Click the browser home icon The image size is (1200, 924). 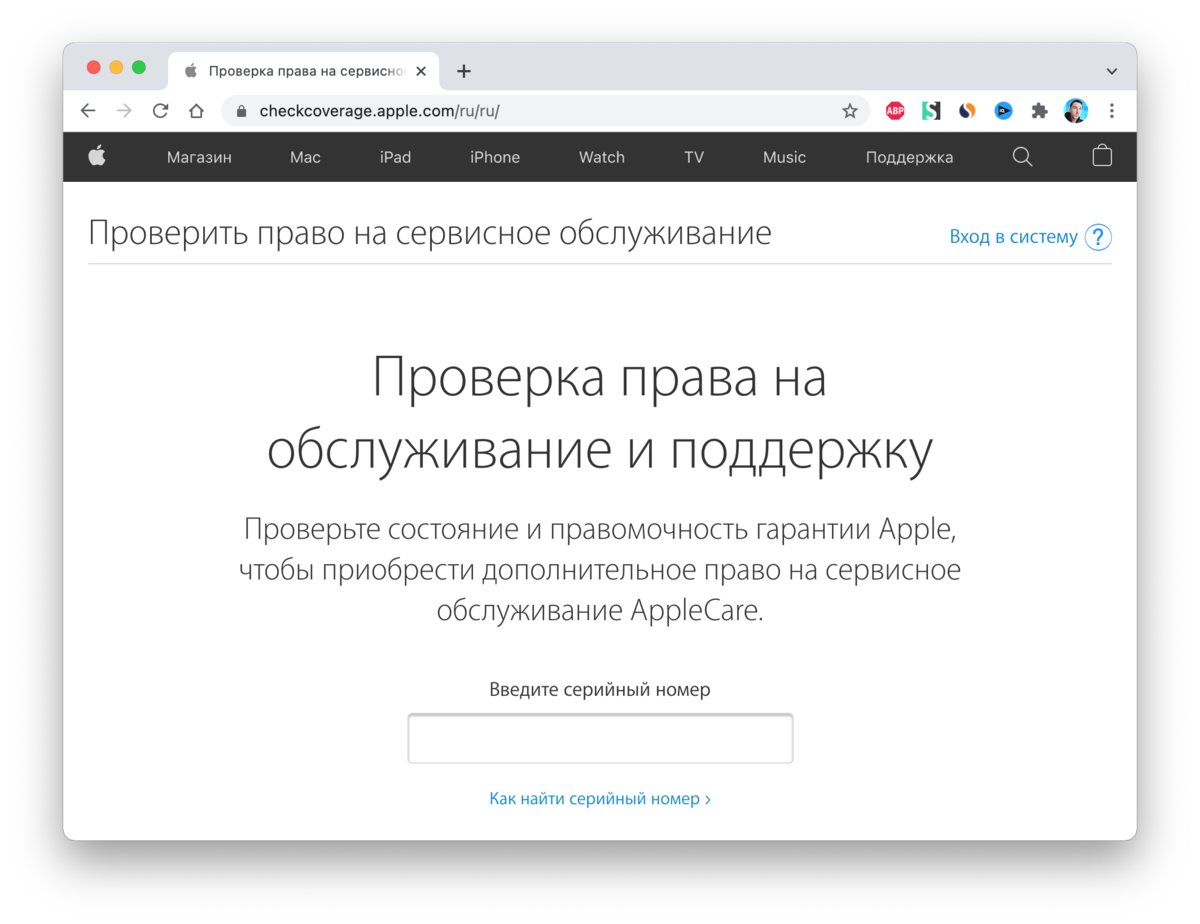coord(196,111)
